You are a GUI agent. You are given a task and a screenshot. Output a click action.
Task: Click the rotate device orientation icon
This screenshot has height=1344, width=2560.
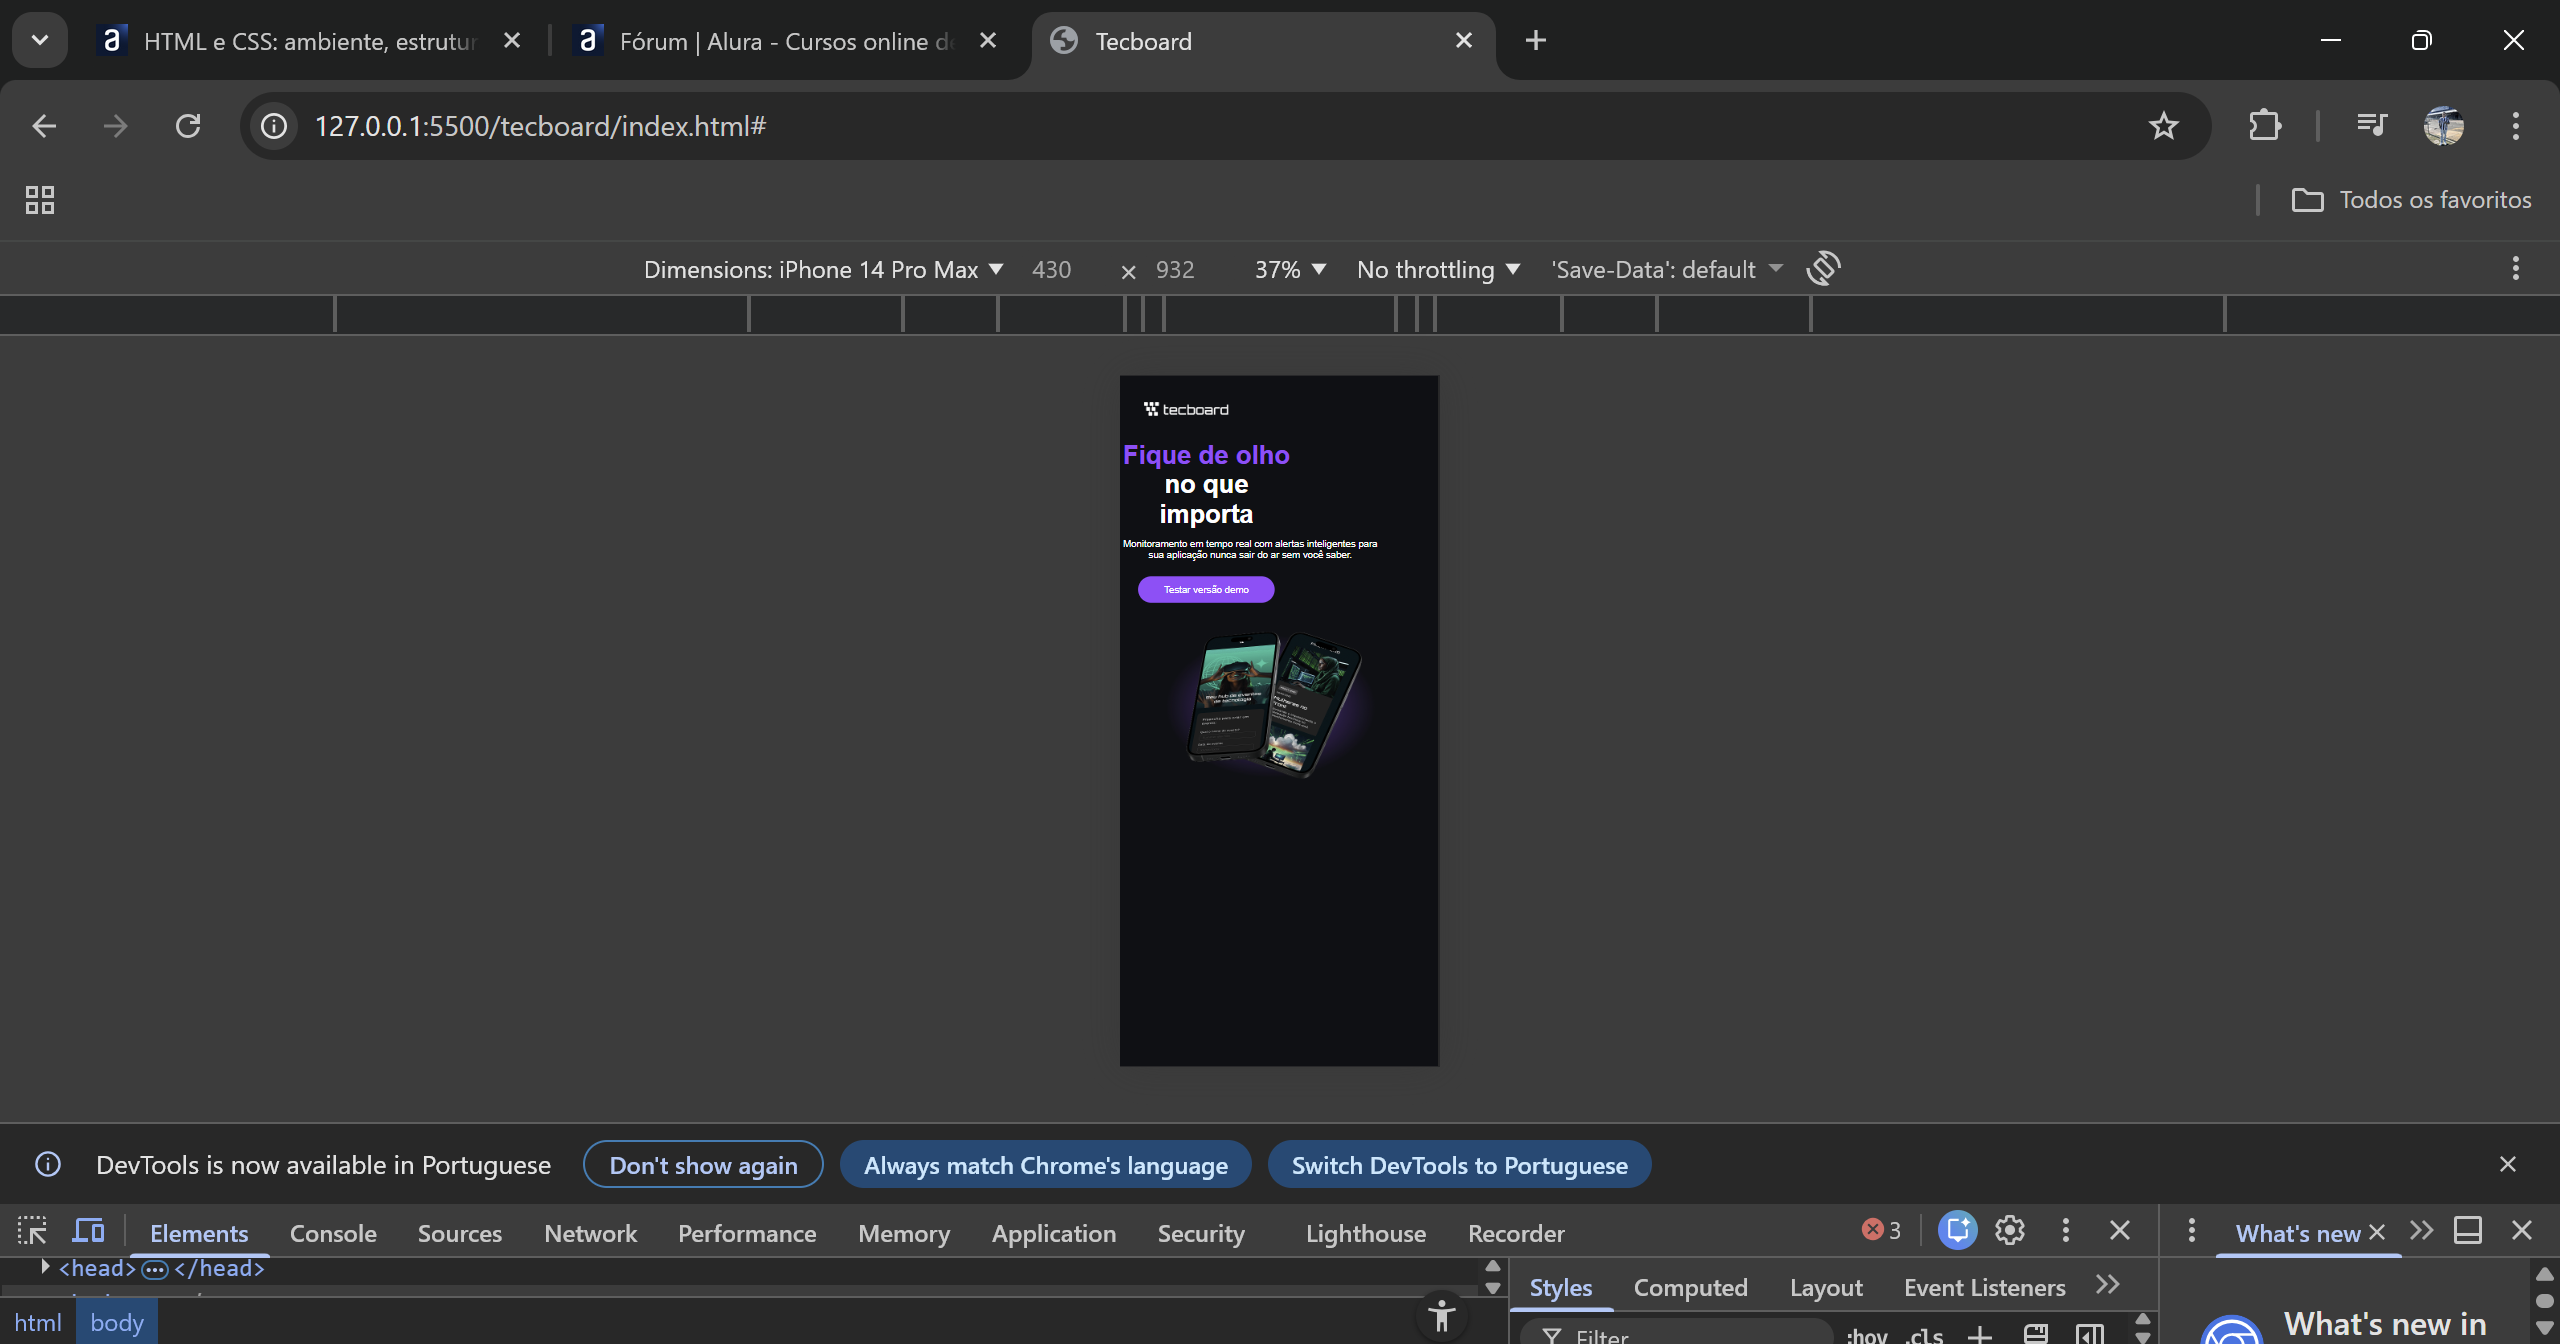pos(1823,268)
